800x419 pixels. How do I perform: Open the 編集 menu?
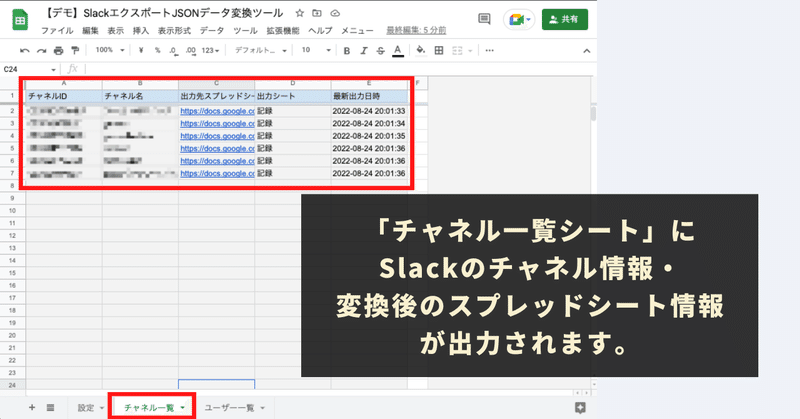point(90,31)
